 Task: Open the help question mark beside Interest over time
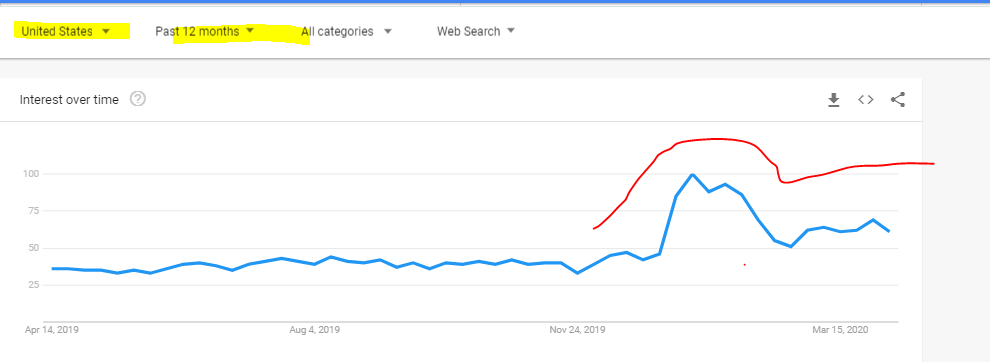[x=138, y=99]
